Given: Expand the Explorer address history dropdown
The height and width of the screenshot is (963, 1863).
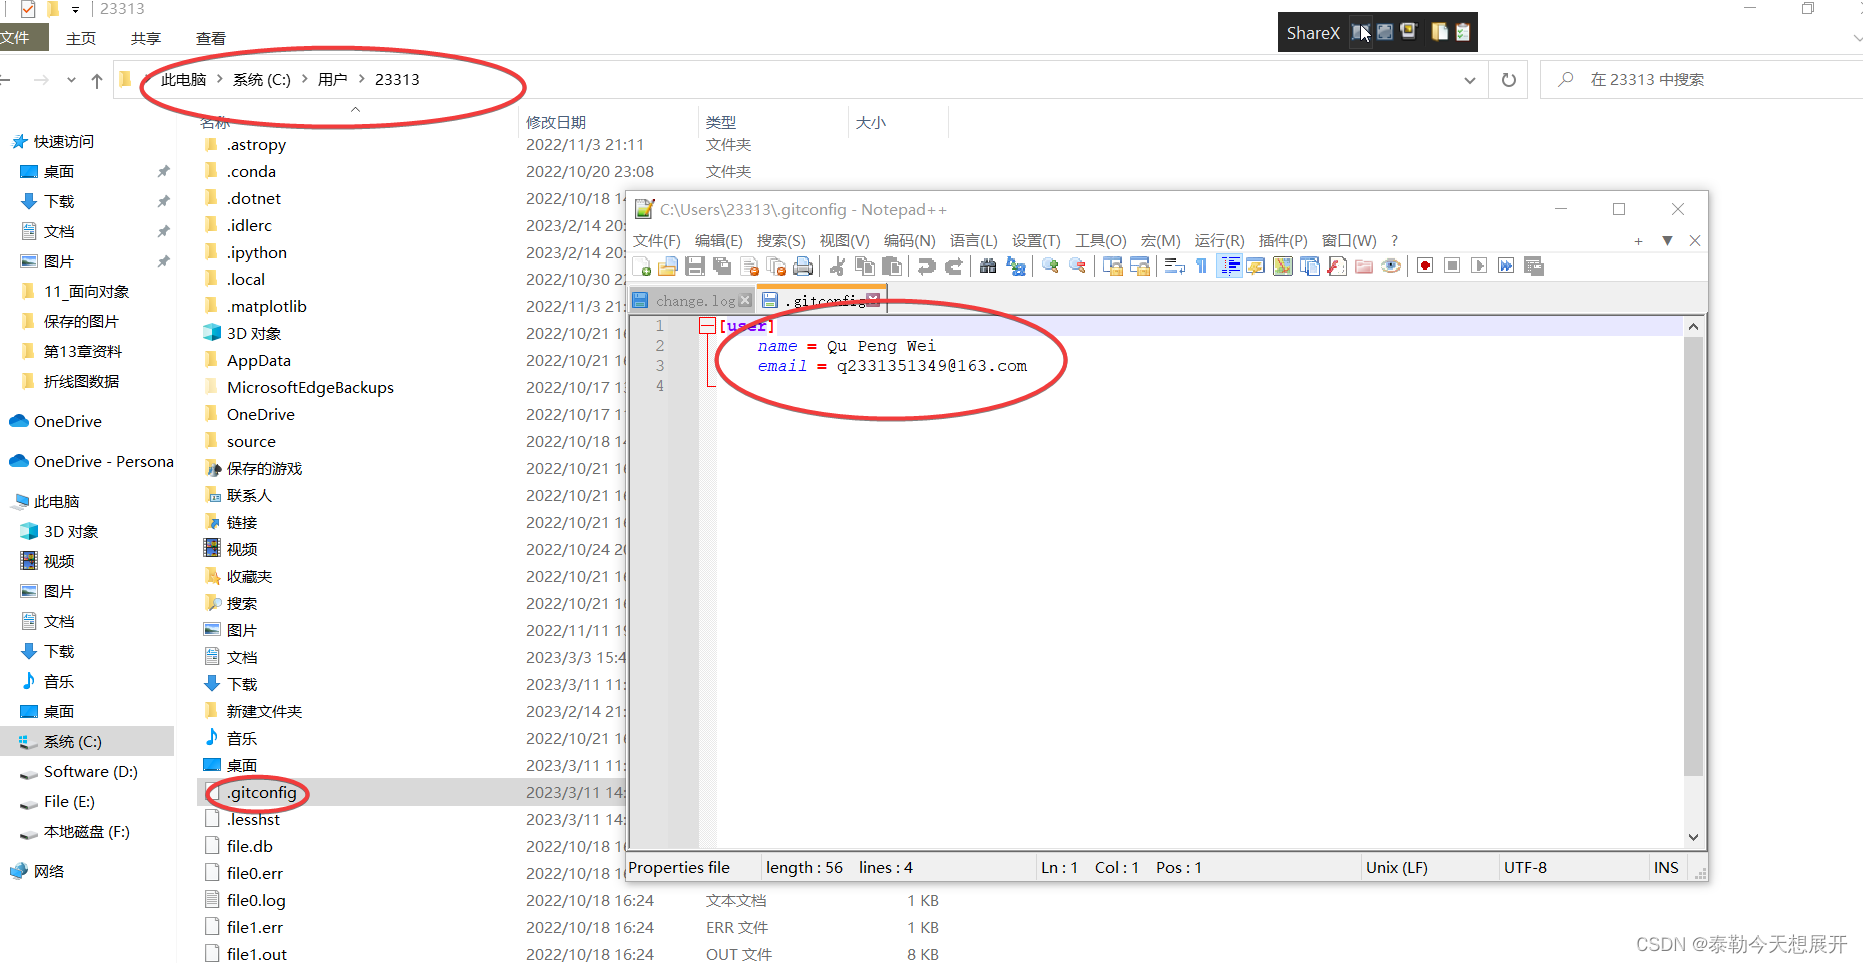Looking at the screenshot, I should [1469, 80].
